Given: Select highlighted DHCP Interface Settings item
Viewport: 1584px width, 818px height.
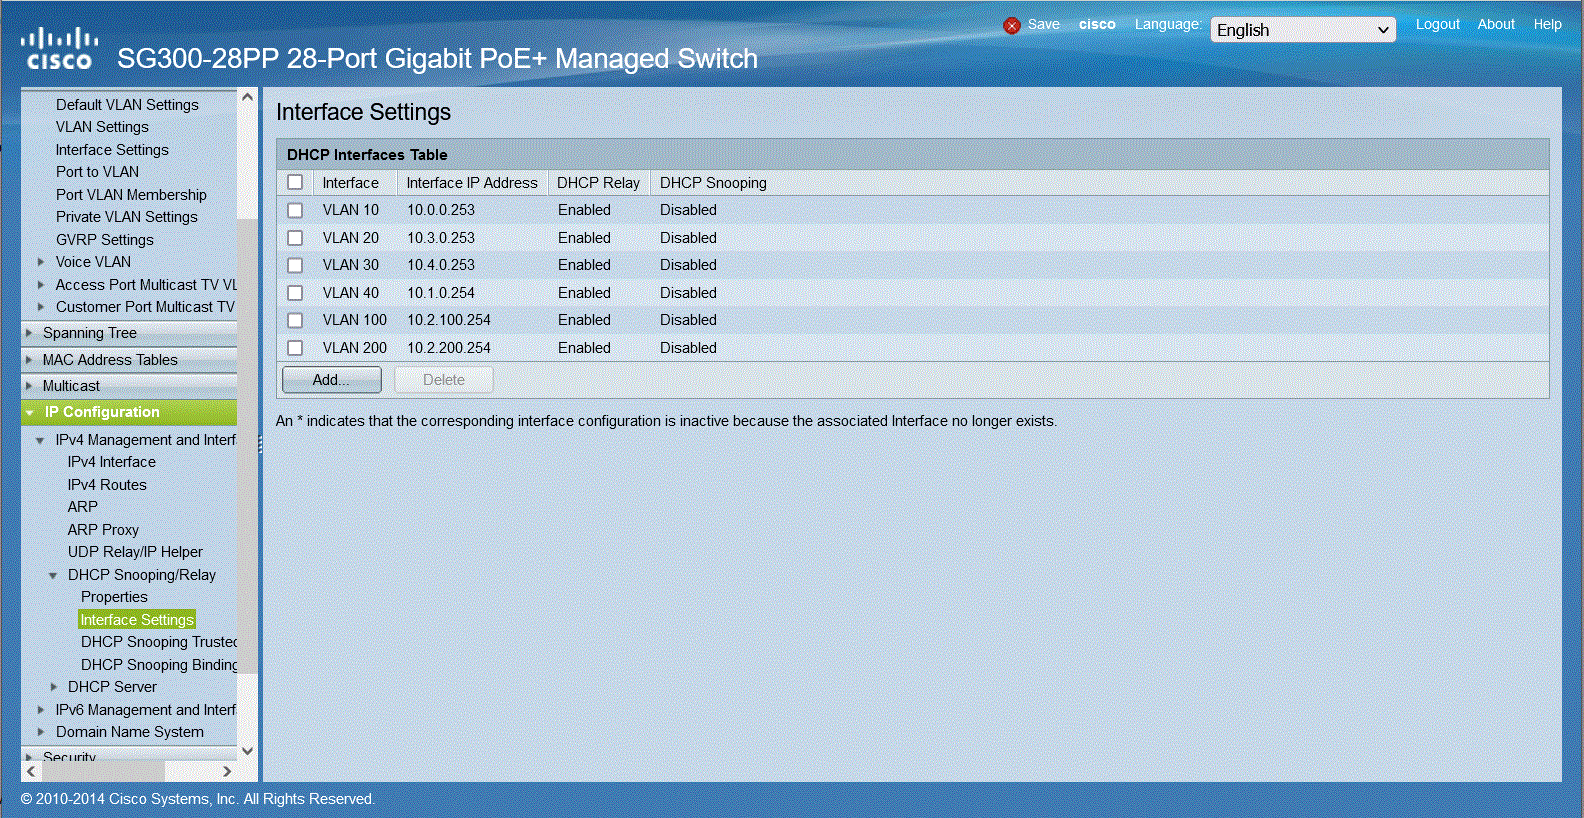Looking at the screenshot, I should [x=137, y=620].
